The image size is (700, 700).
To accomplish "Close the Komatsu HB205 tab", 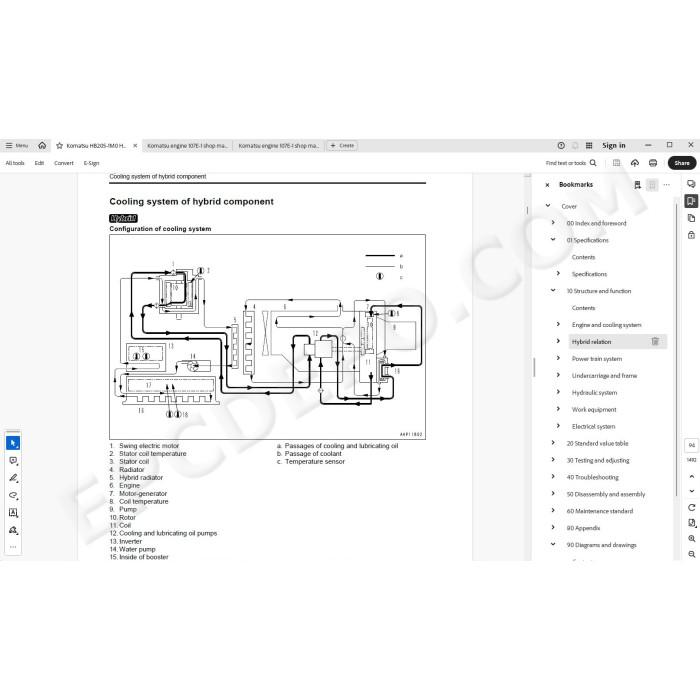I will click(x=135, y=146).
